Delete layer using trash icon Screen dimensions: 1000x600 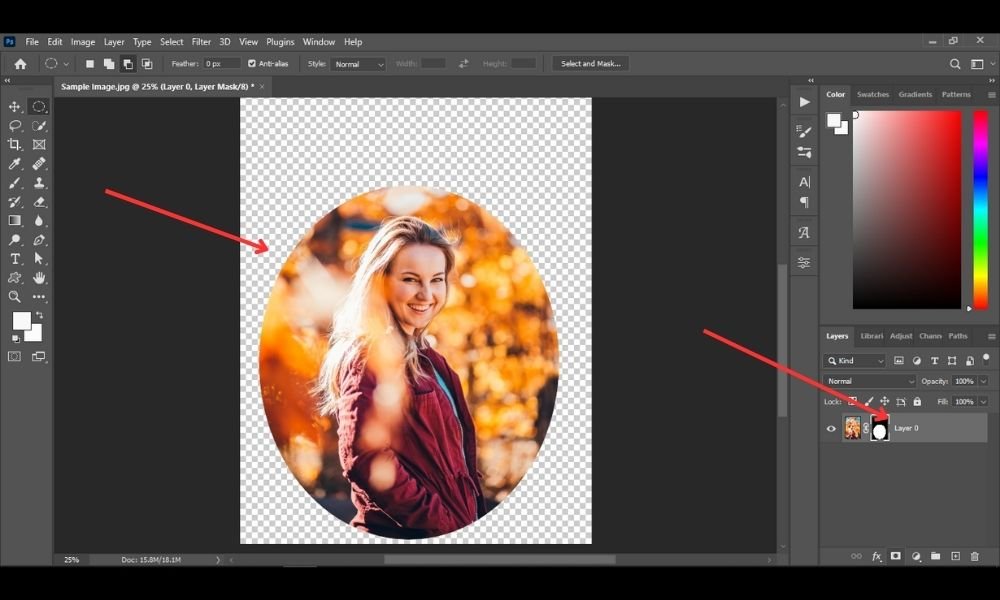(974, 556)
